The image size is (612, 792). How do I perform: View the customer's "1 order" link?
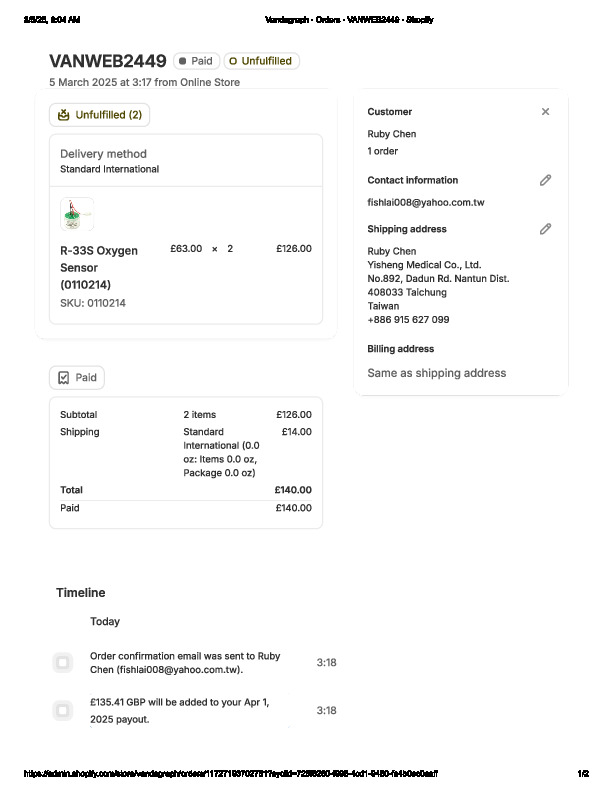point(384,151)
